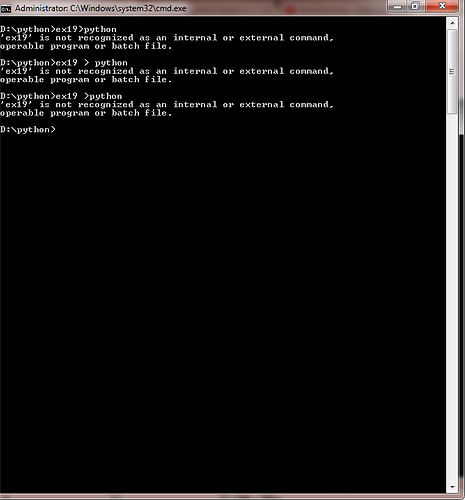
Task: Click the third 'ex19' not recognized error line
Action: 167,104
